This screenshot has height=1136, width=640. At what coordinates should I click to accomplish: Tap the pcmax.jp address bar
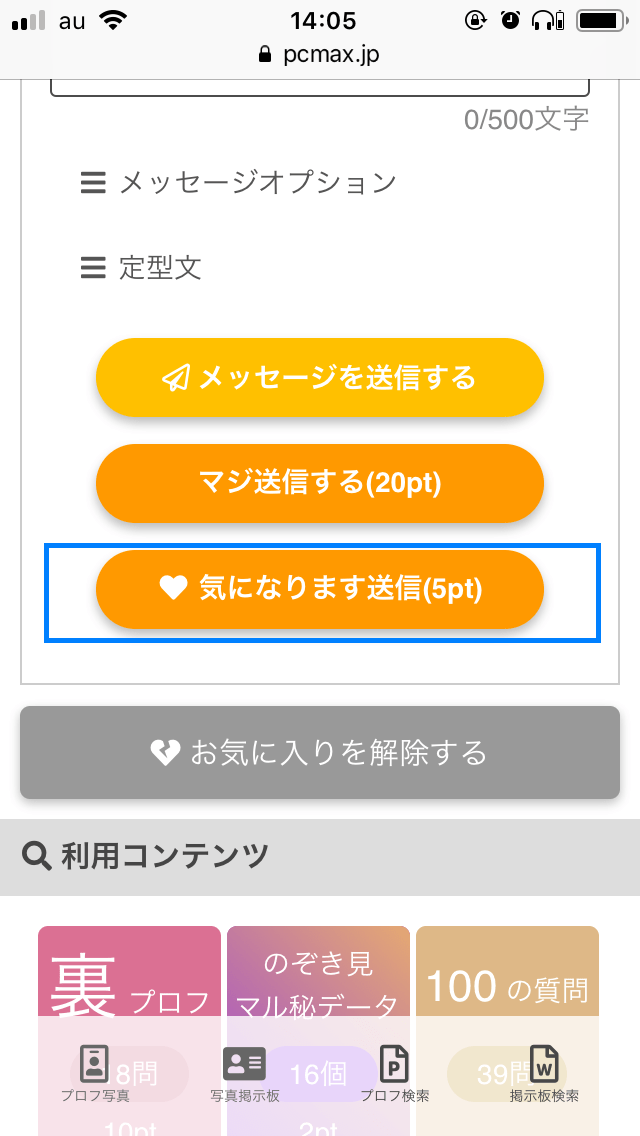click(x=320, y=54)
